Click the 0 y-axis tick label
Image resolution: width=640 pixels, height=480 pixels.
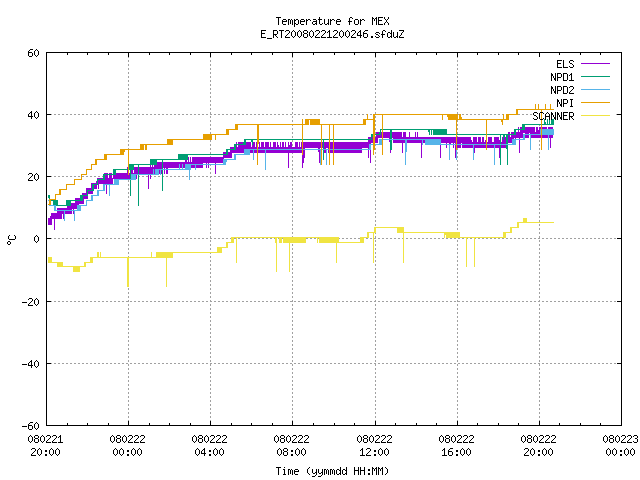pyautogui.click(x=36, y=239)
